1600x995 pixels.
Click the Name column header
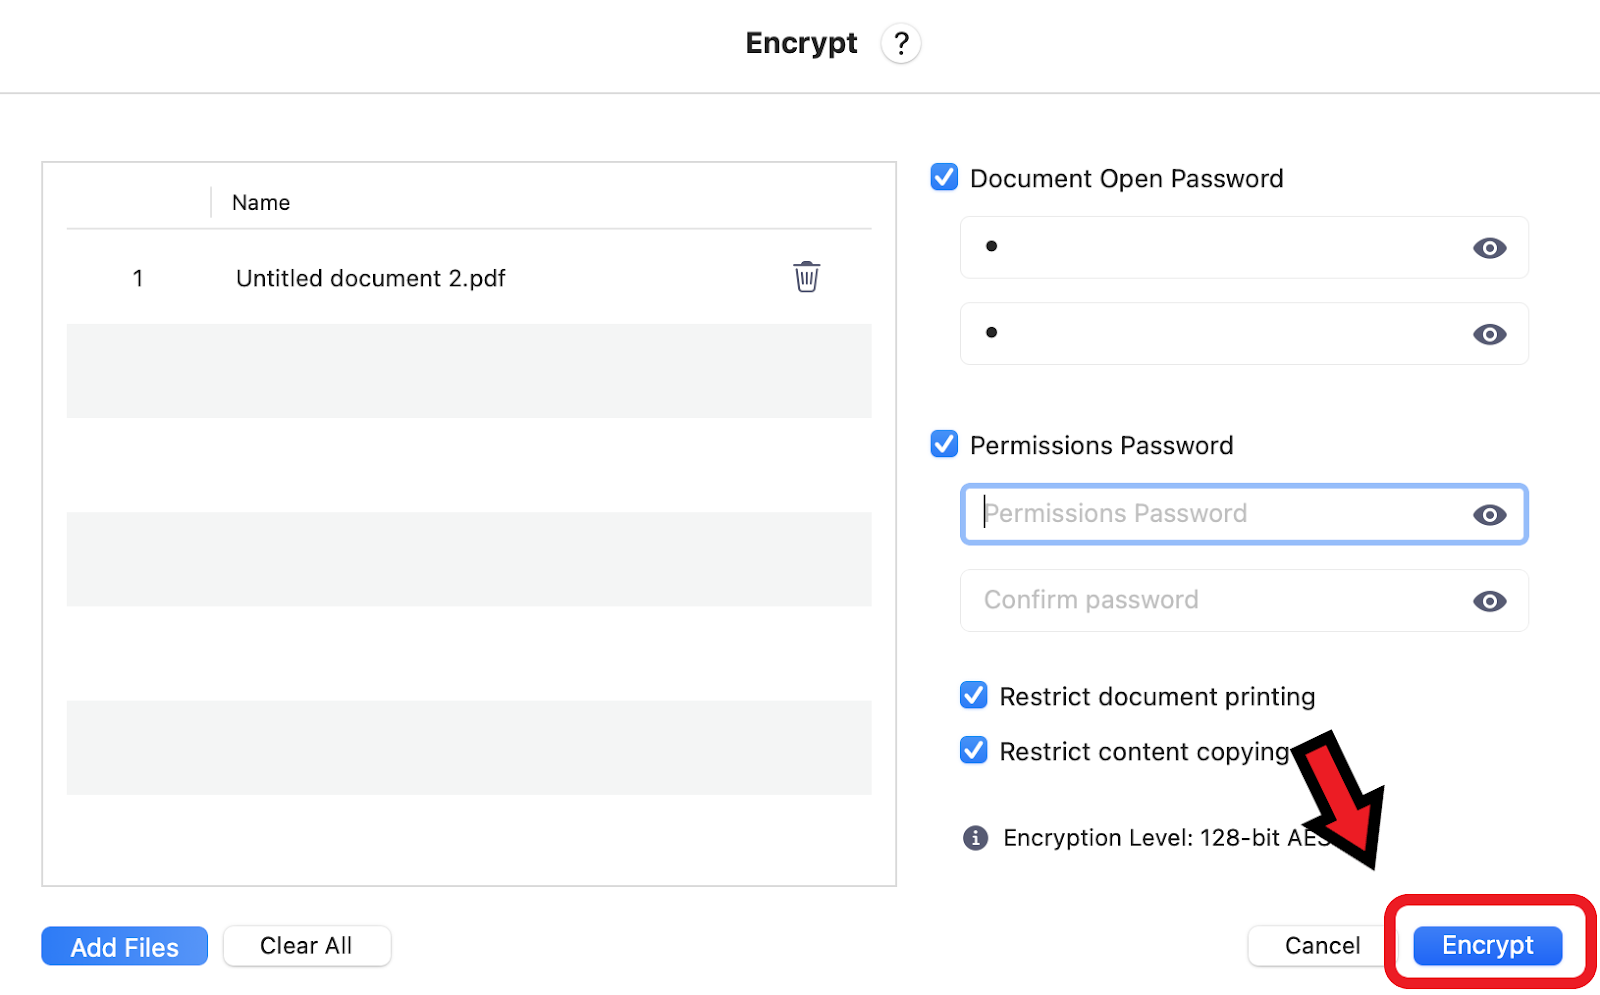(x=261, y=203)
